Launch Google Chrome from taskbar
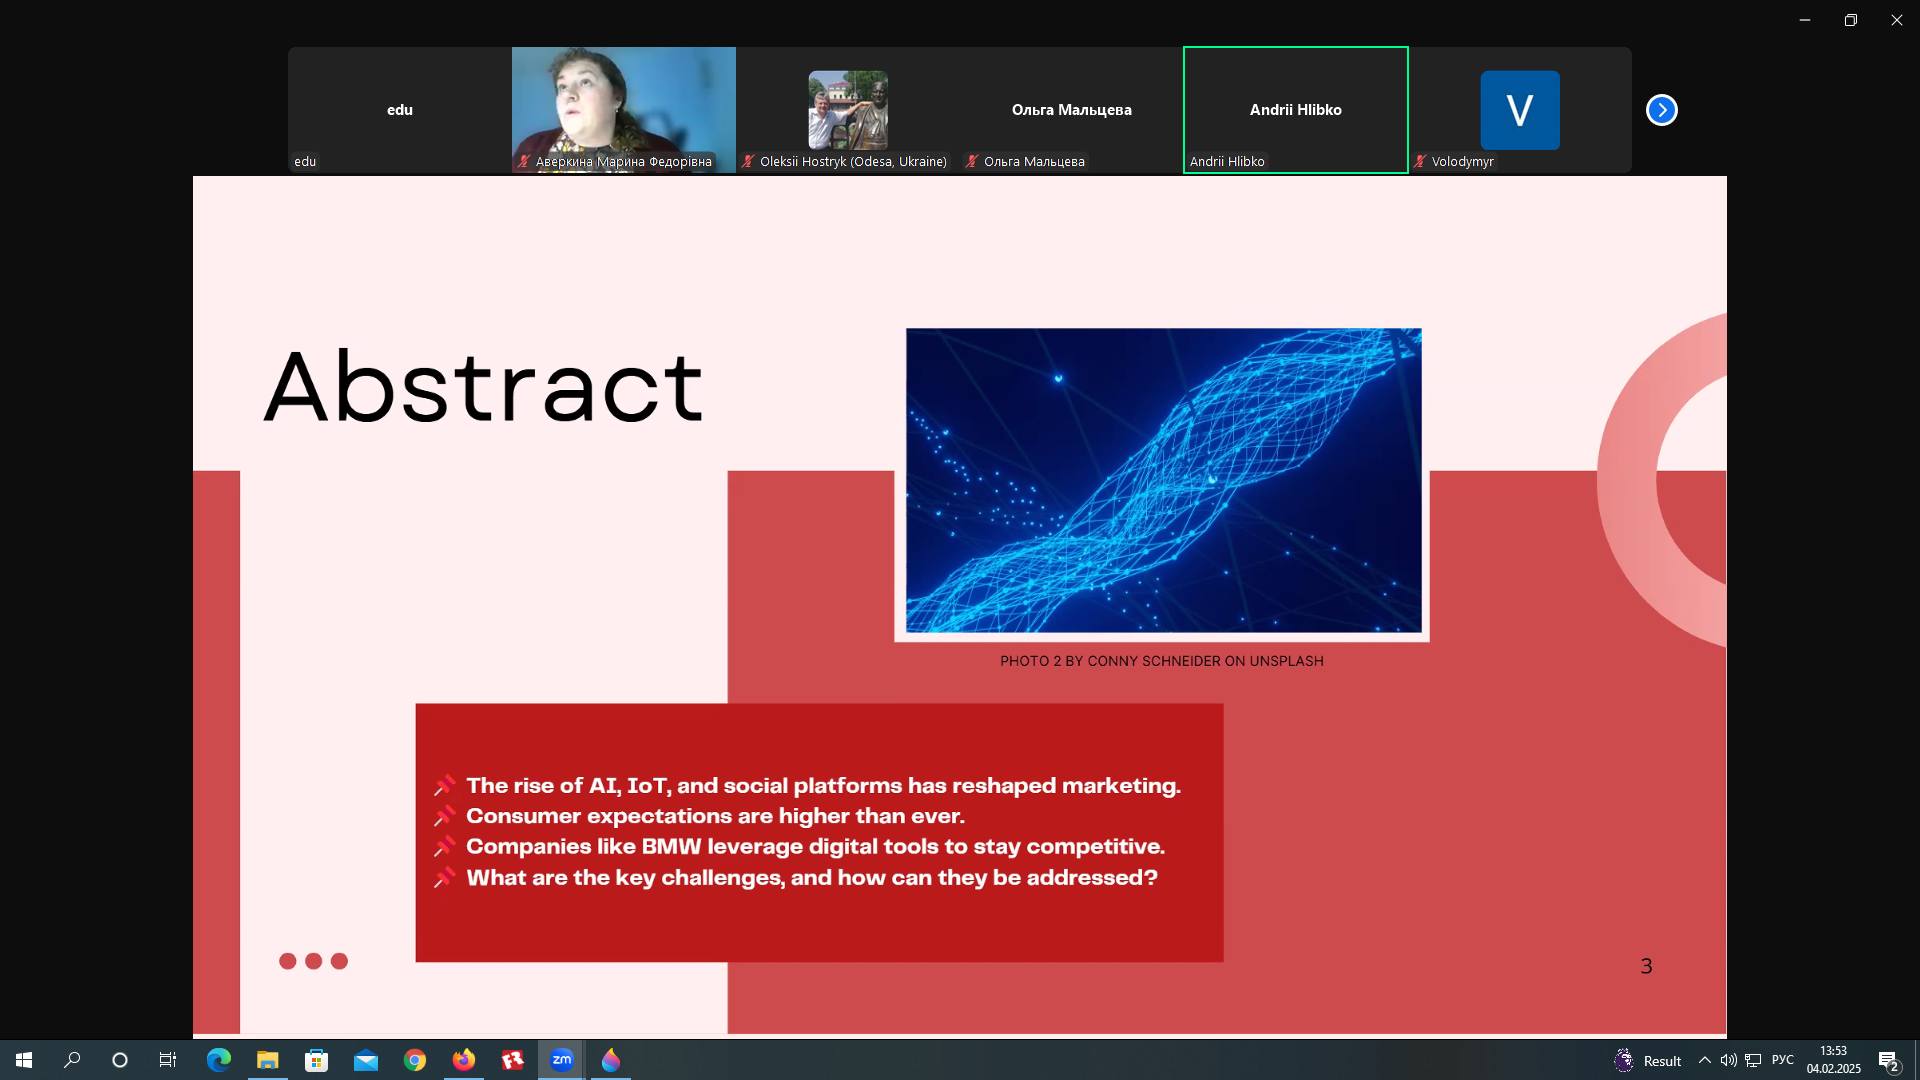The width and height of the screenshot is (1920, 1080). 414,1060
